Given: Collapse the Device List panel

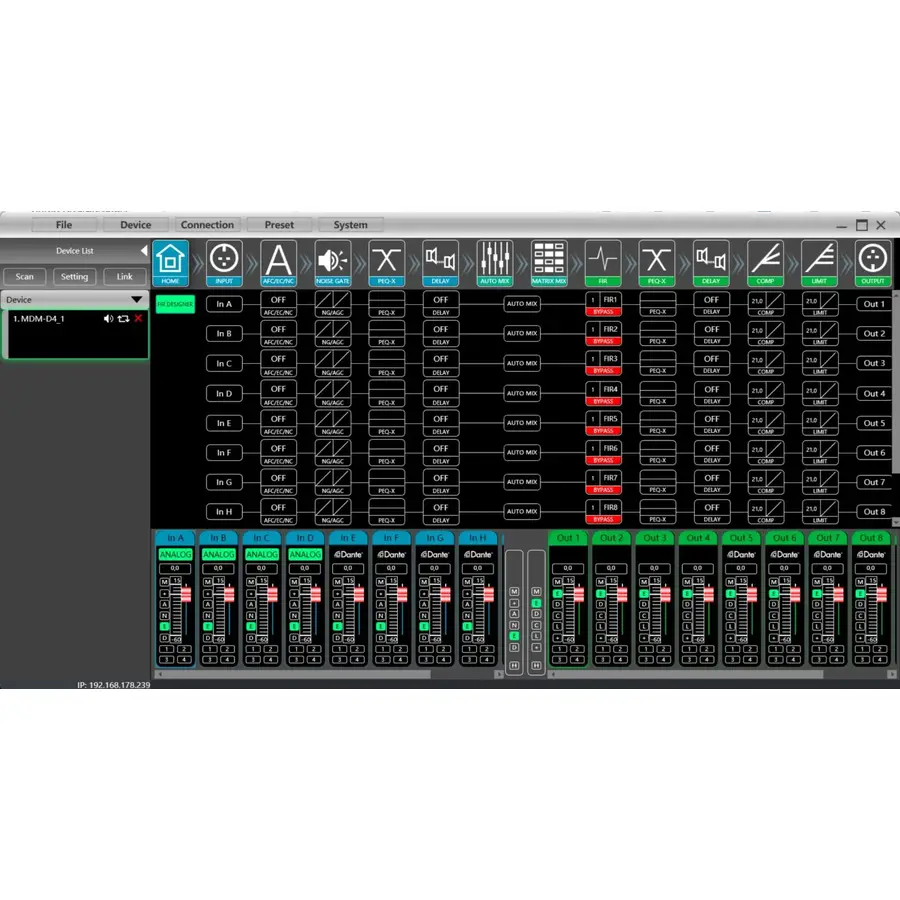Looking at the screenshot, I should click(142, 250).
